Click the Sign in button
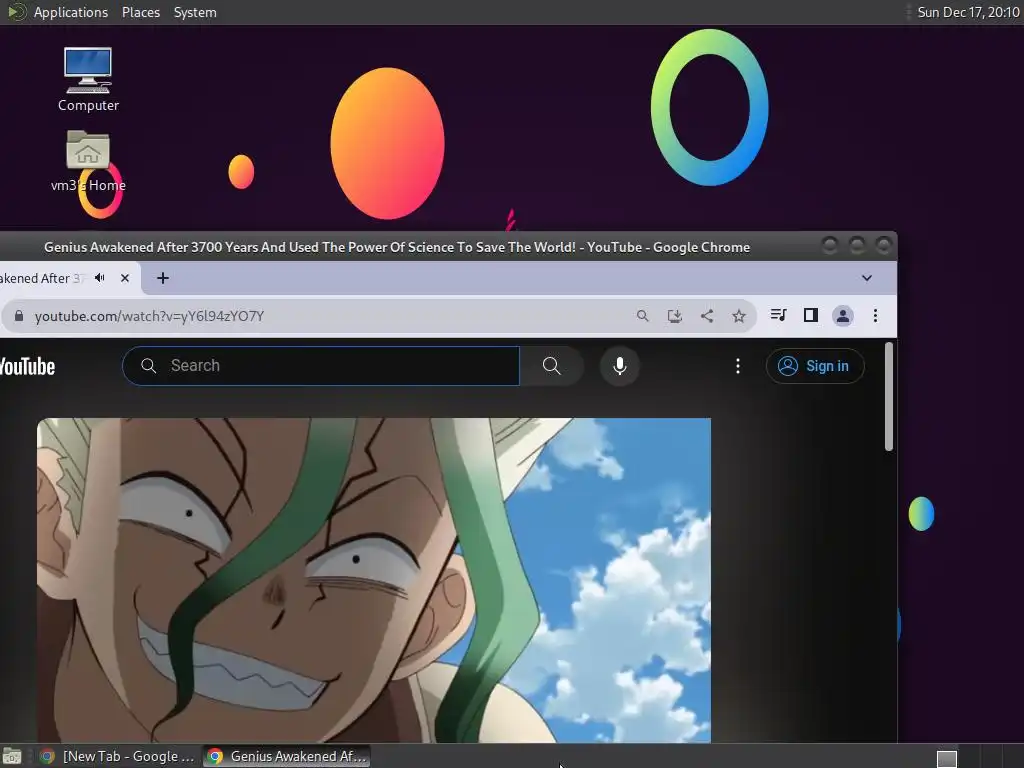Screen dimensions: 1024x768 coord(815,366)
